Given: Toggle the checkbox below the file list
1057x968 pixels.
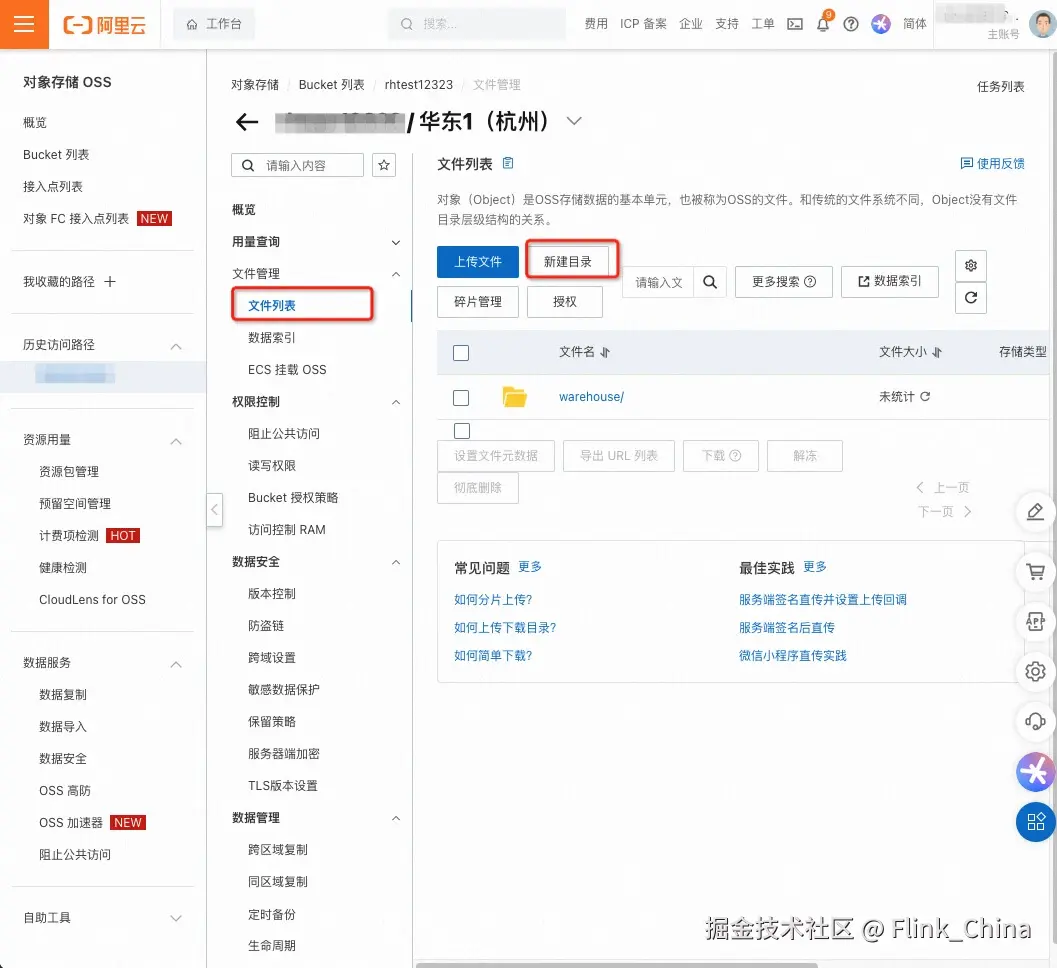Looking at the screenshot, I should pos(462,431).
